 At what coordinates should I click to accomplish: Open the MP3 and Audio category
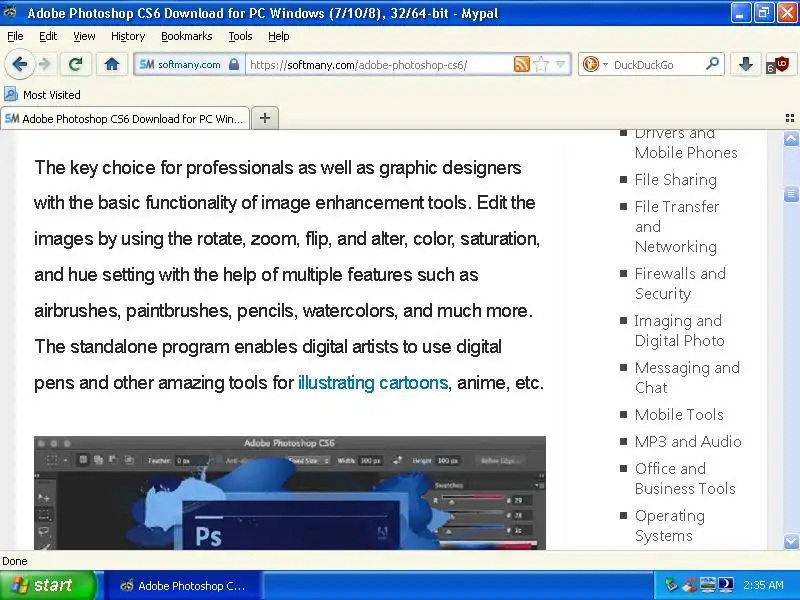coord(688,441)
